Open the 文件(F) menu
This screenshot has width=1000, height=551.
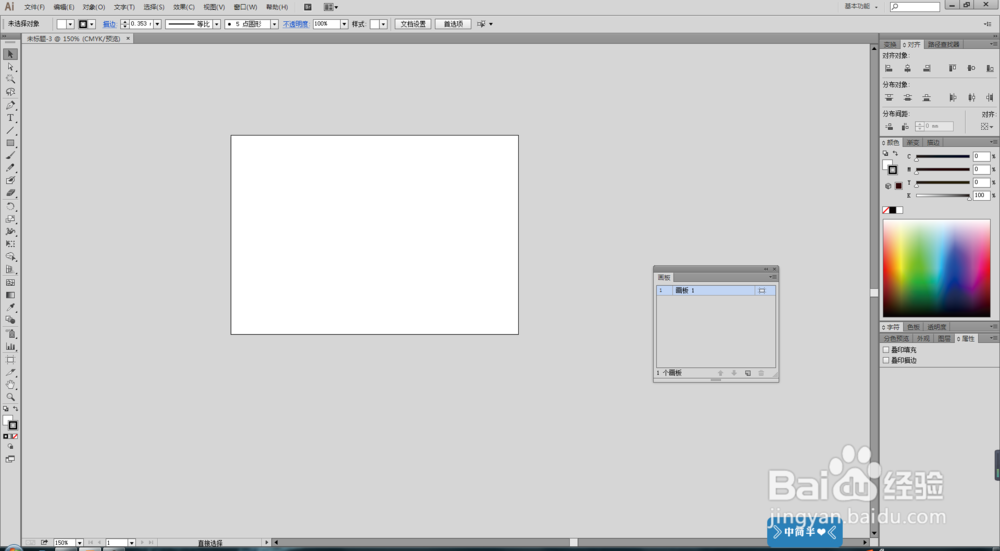(x=34, y=7)
